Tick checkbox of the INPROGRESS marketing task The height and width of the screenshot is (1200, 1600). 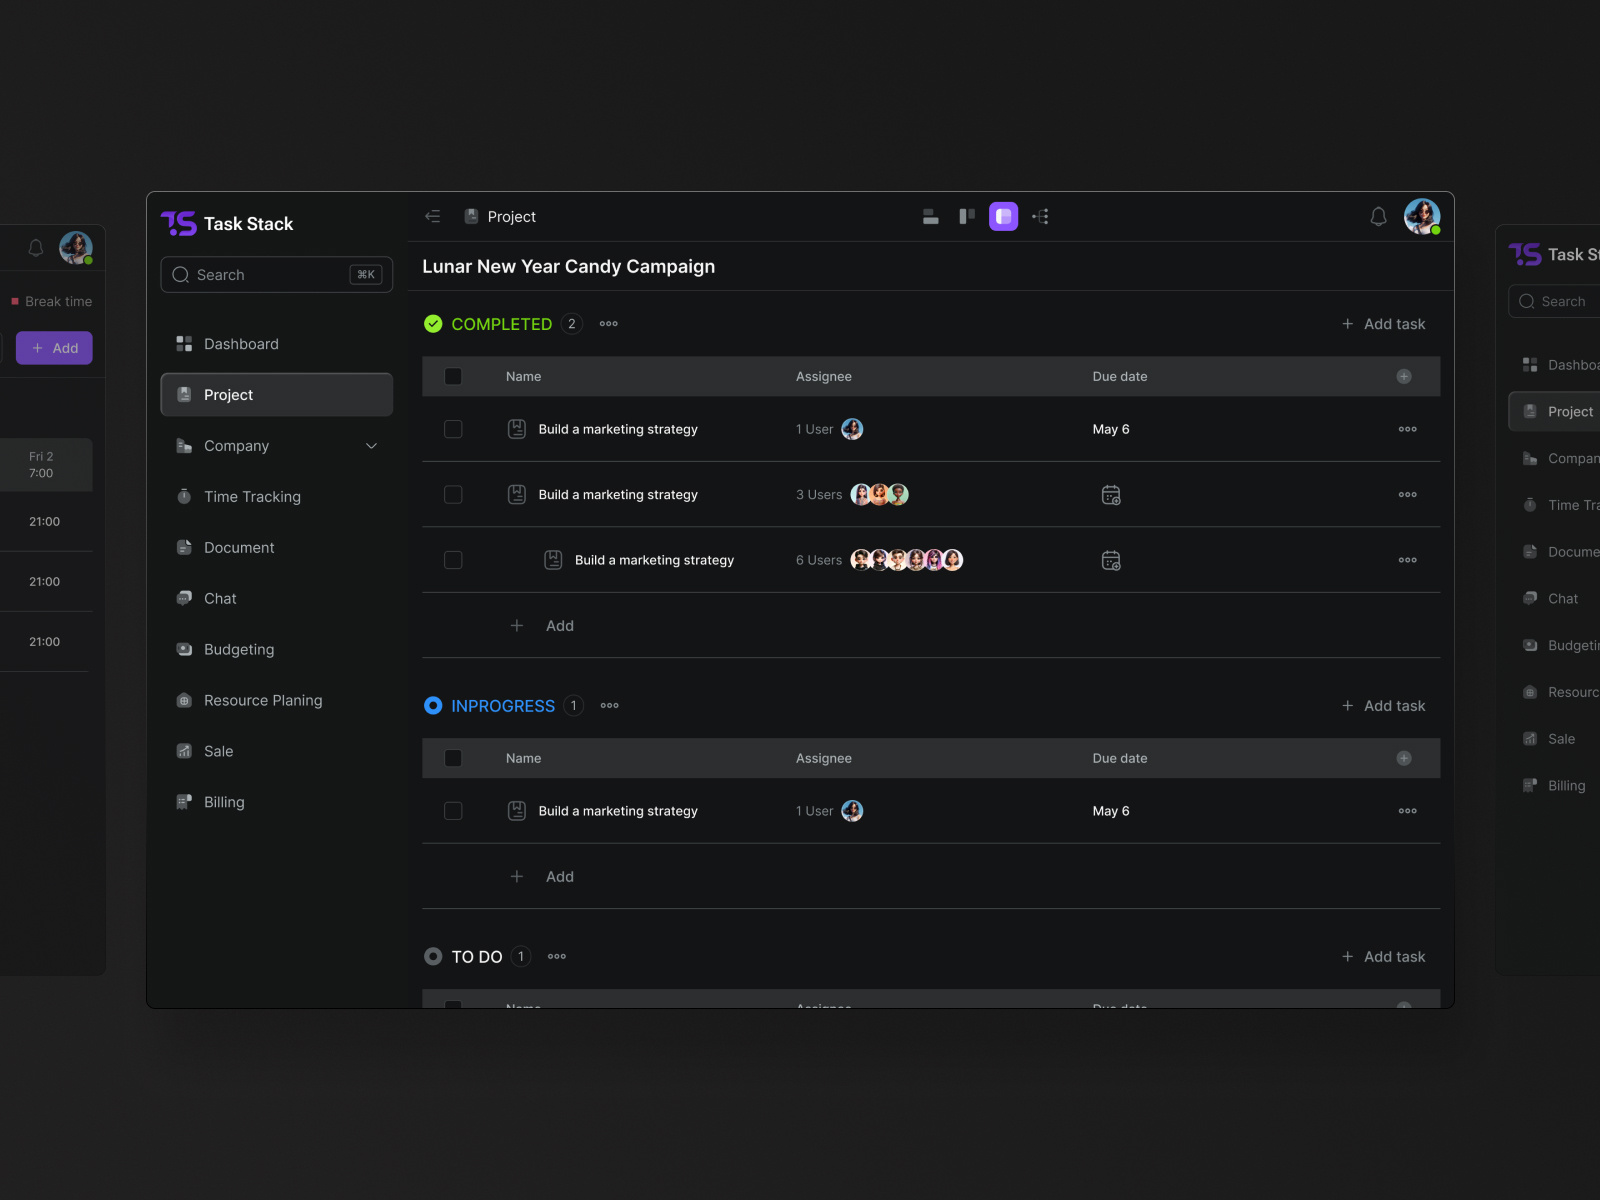click(x=453, y=811)
